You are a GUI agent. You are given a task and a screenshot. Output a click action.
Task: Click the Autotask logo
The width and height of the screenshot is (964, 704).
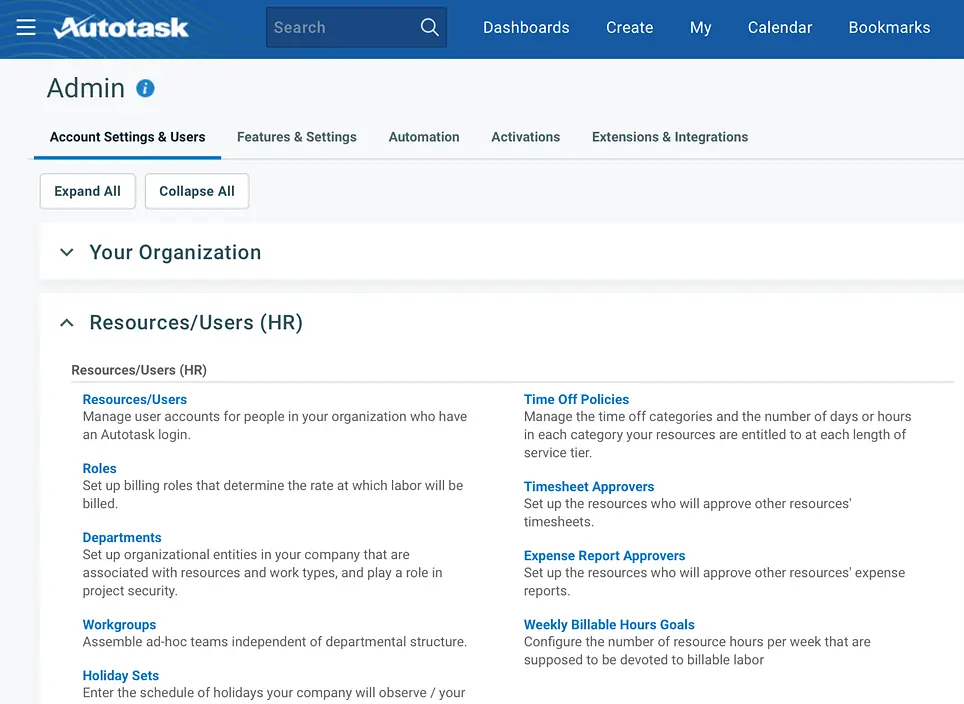coord(121,27)
